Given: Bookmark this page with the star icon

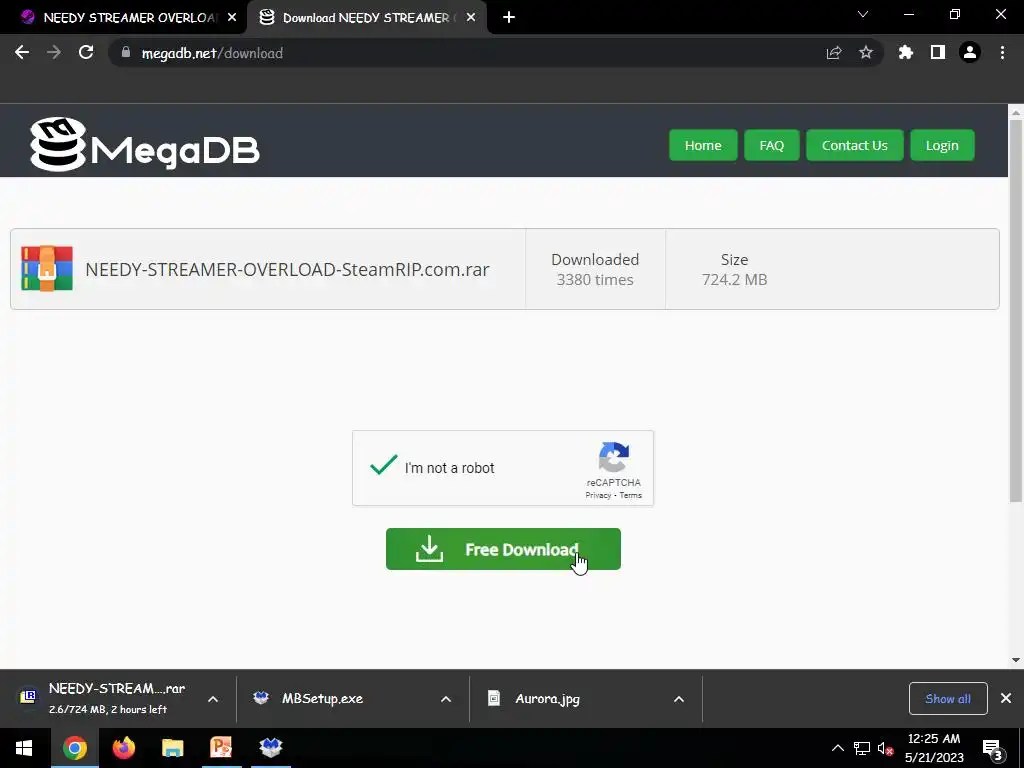Looking at the screenshot, I should click(x=866, y=53).
